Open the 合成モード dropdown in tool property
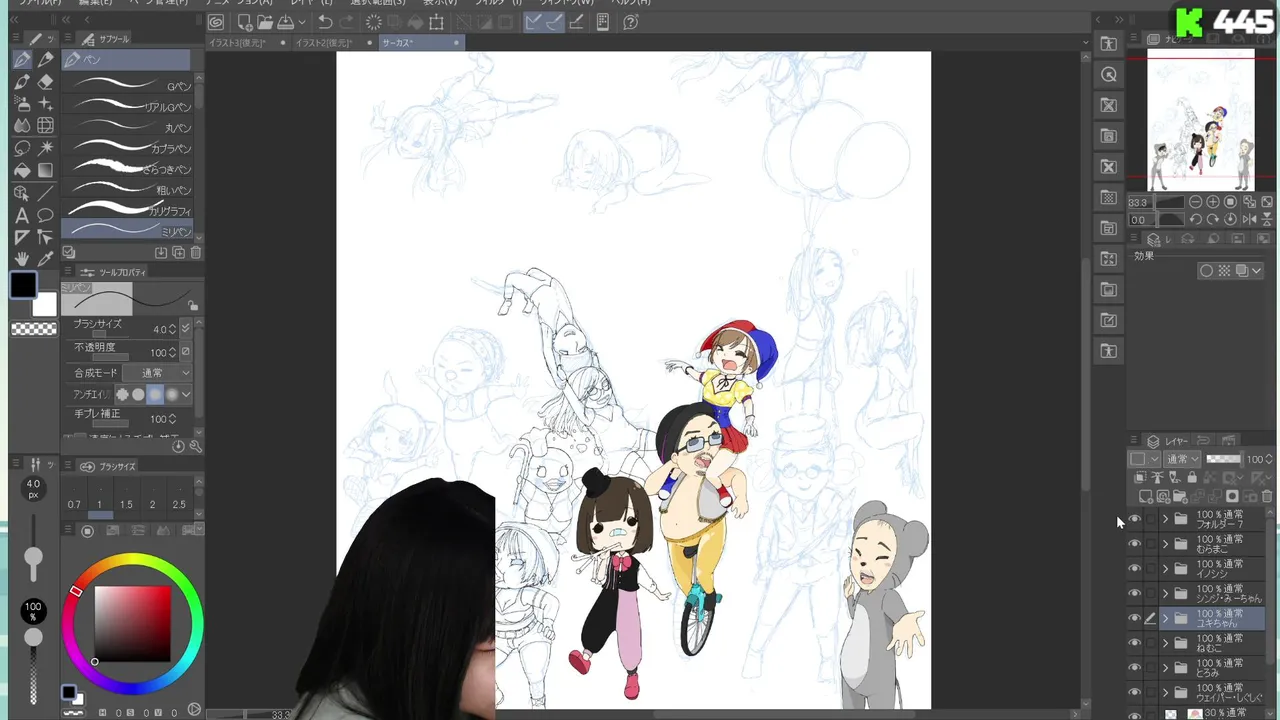This screenshot has width=1280, height=720. click(156, 373)
